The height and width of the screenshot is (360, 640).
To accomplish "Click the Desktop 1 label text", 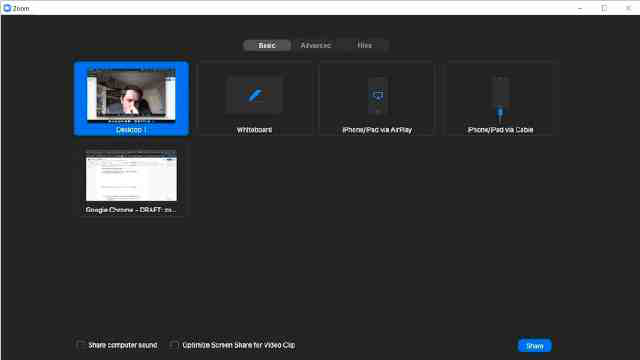I will tap(131, 130).
